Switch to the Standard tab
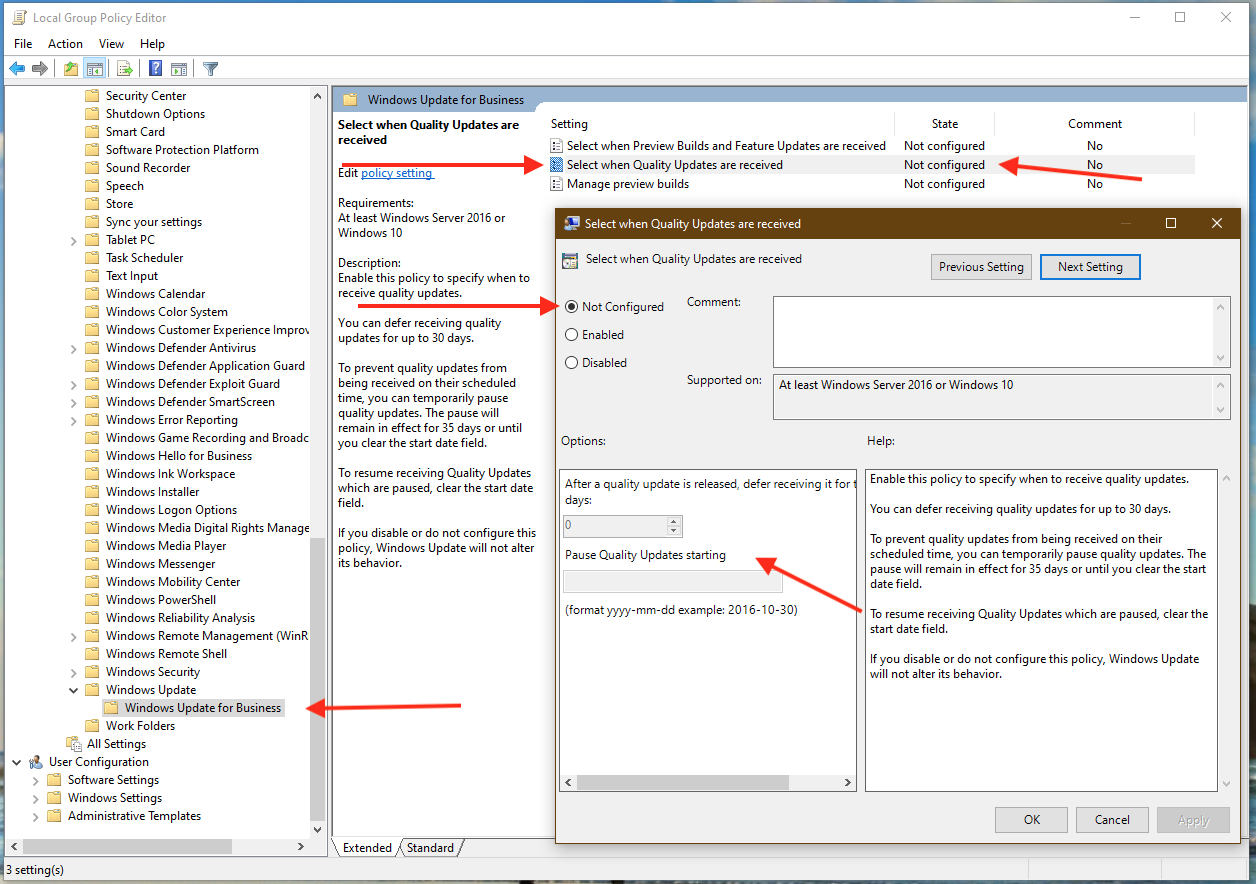 430,848
